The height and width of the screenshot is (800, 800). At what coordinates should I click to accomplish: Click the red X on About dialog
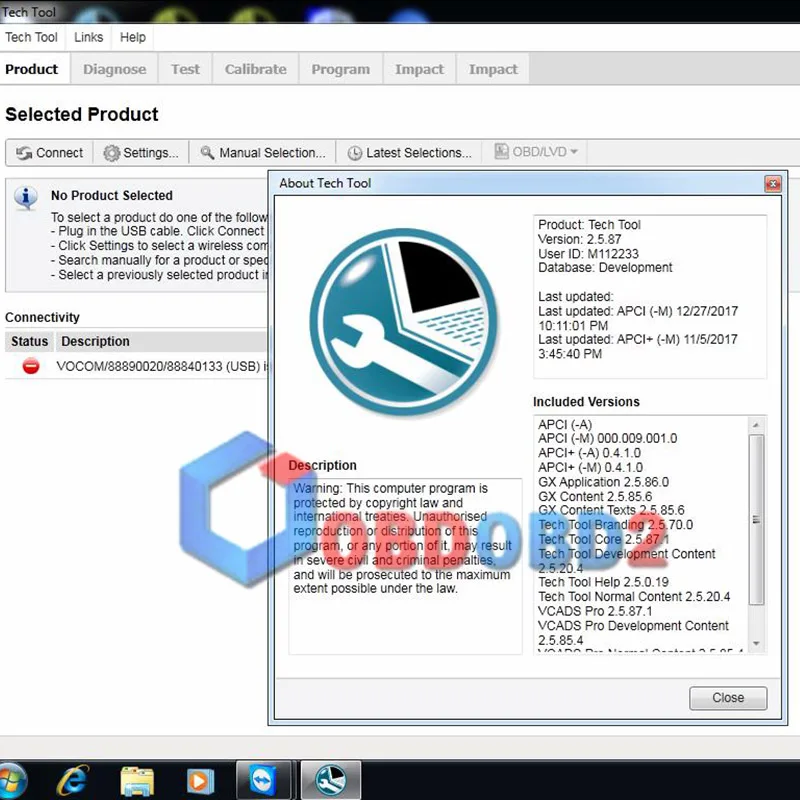772,183
